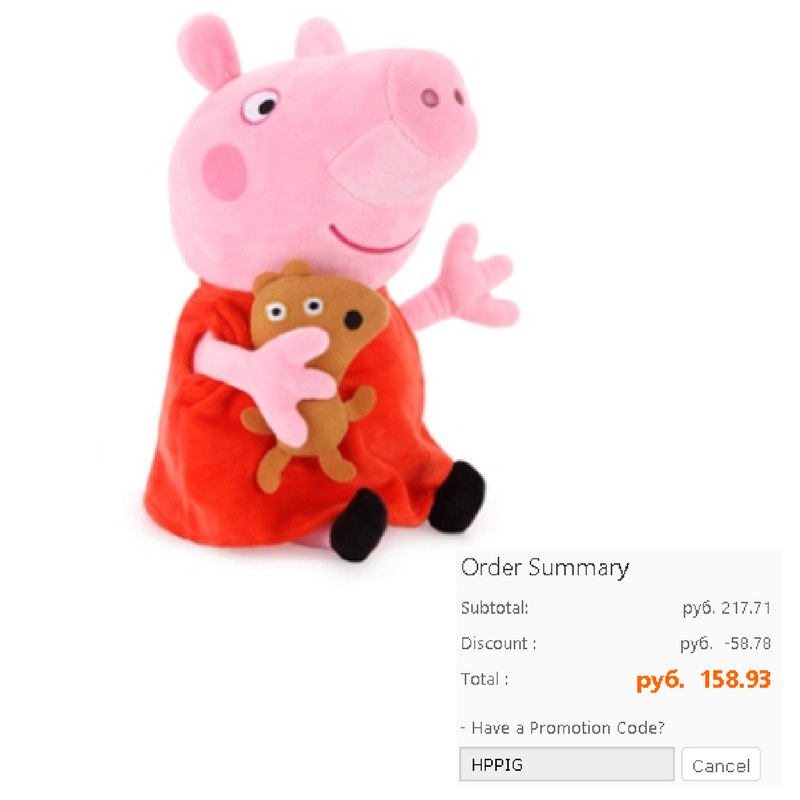The image size is (800, 800).
Task: Click the plush's smiling mouth
Action: (373, 240)
